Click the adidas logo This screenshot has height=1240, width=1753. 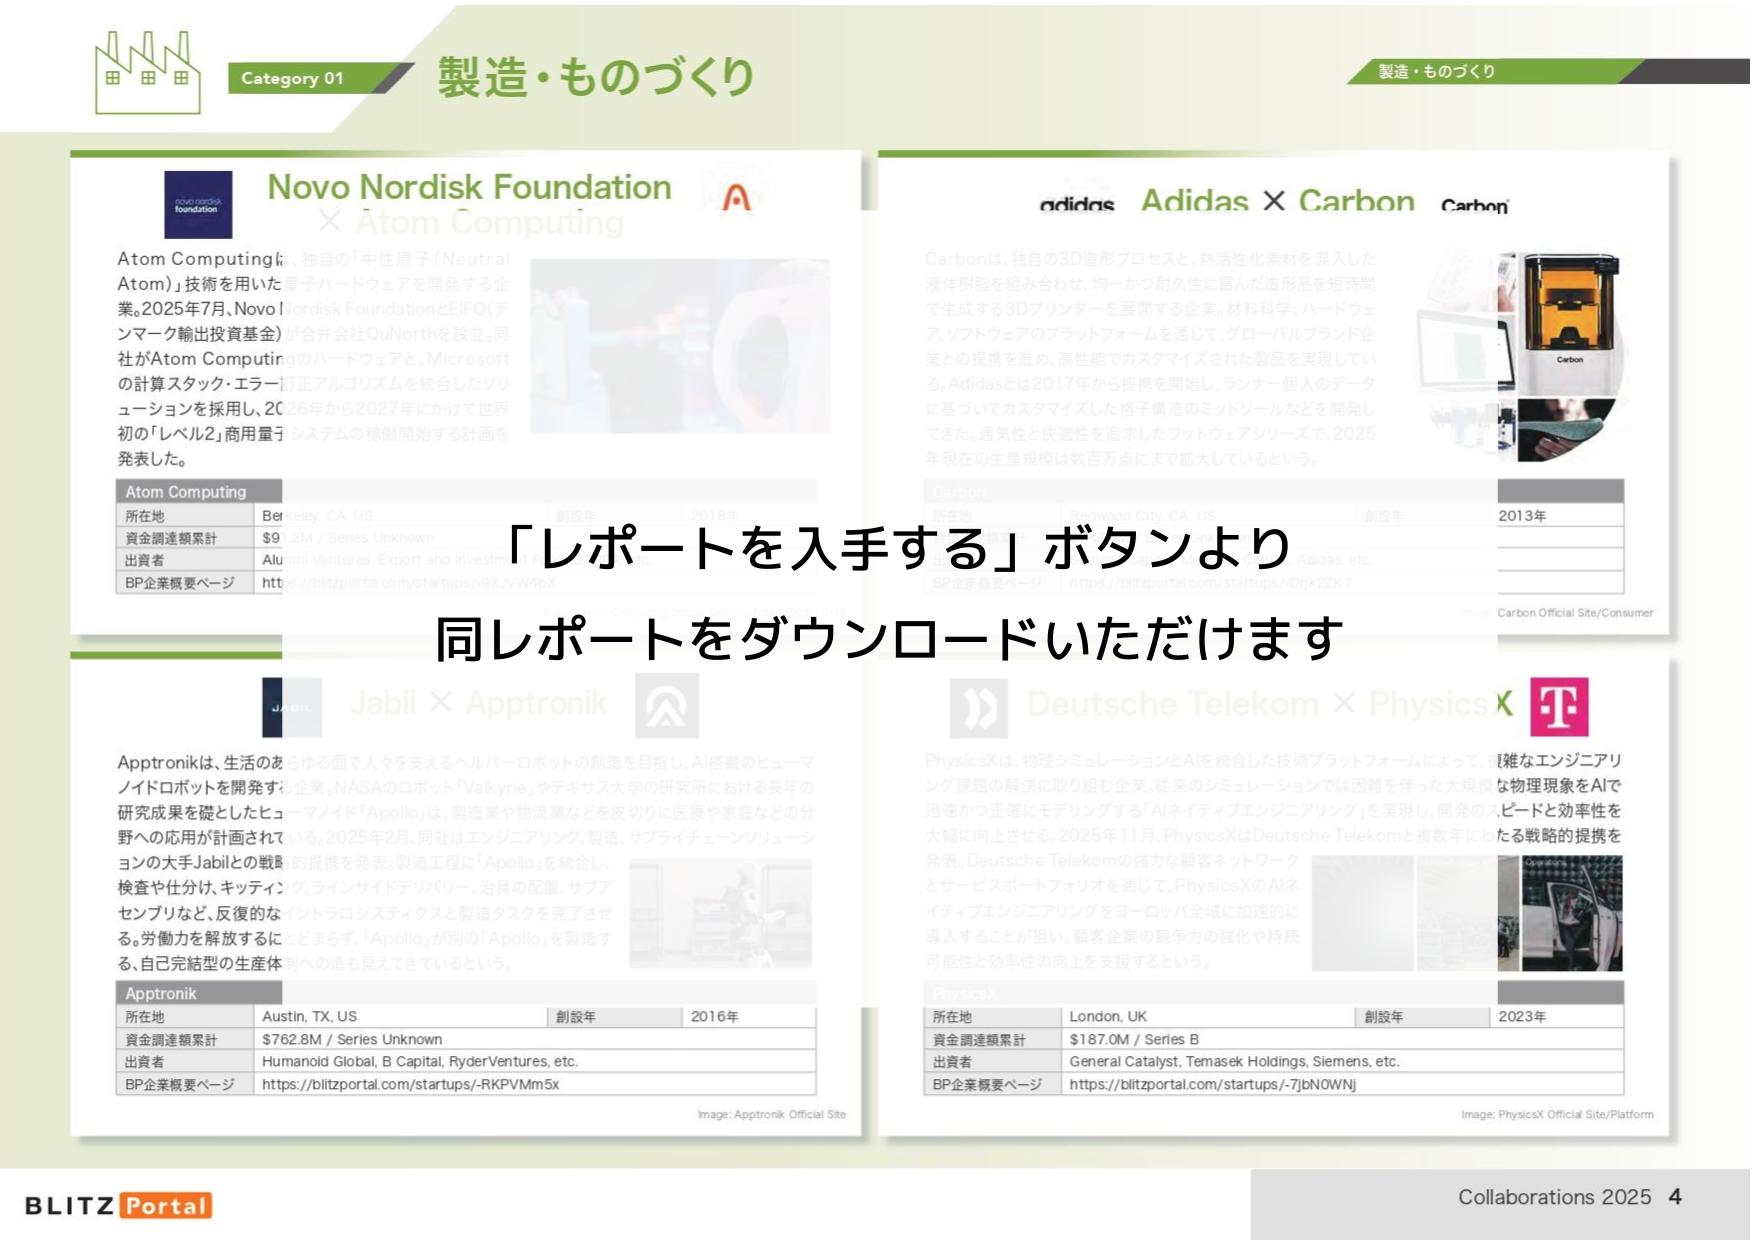coord(1076,204)
